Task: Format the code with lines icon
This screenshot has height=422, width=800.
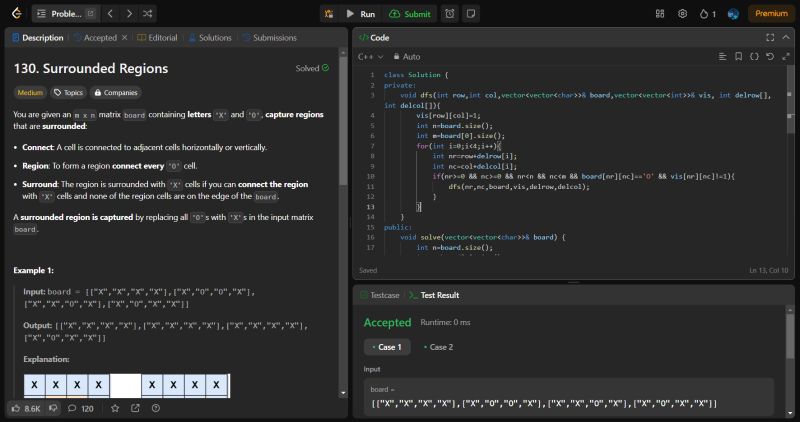Action: coord(722,57)
